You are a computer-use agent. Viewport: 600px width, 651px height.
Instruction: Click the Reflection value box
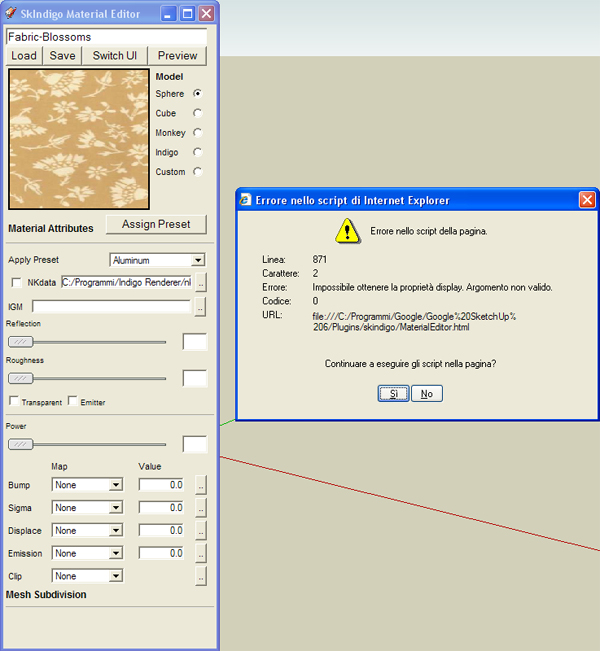[x=195, y=342]
